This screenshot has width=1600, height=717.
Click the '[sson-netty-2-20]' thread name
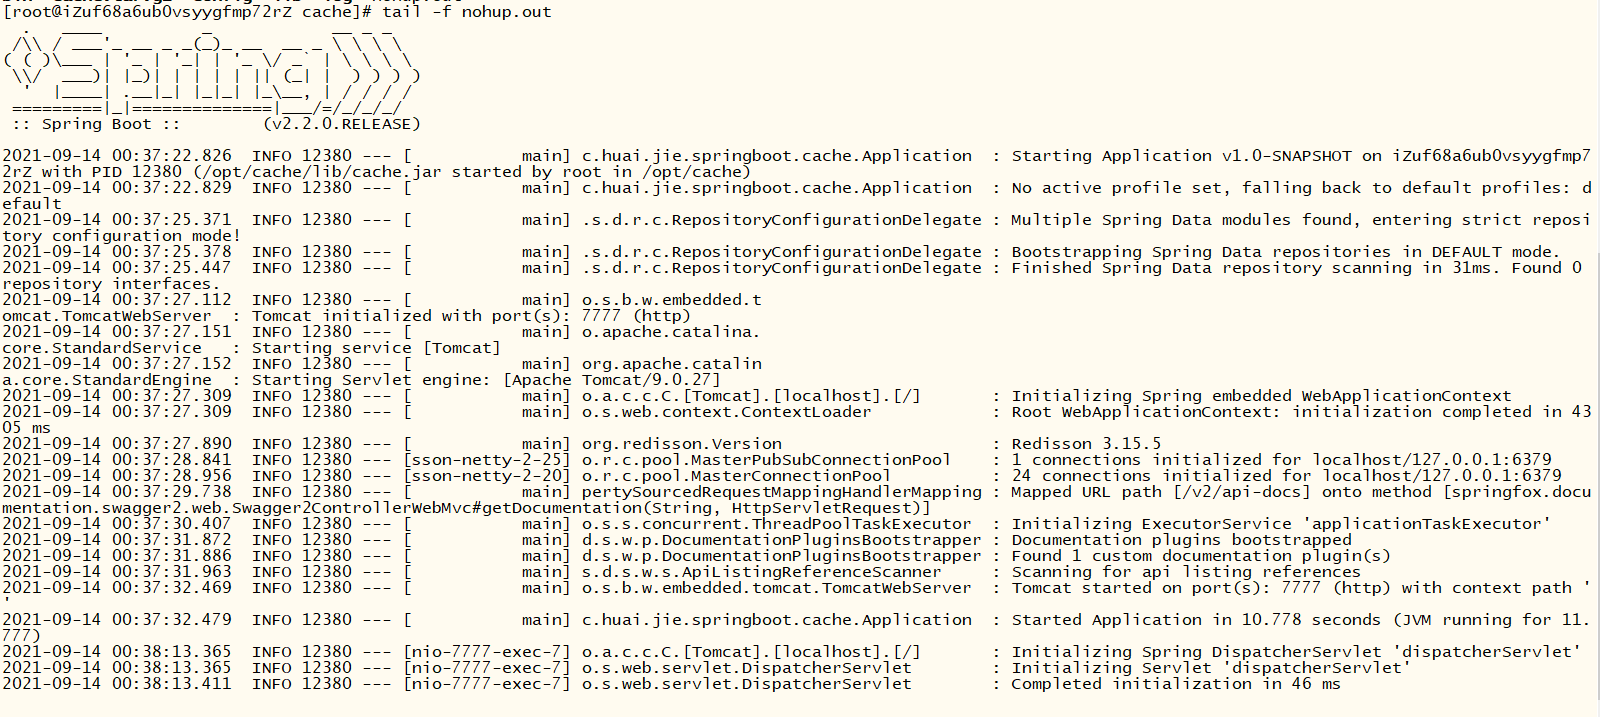(486, 476)
